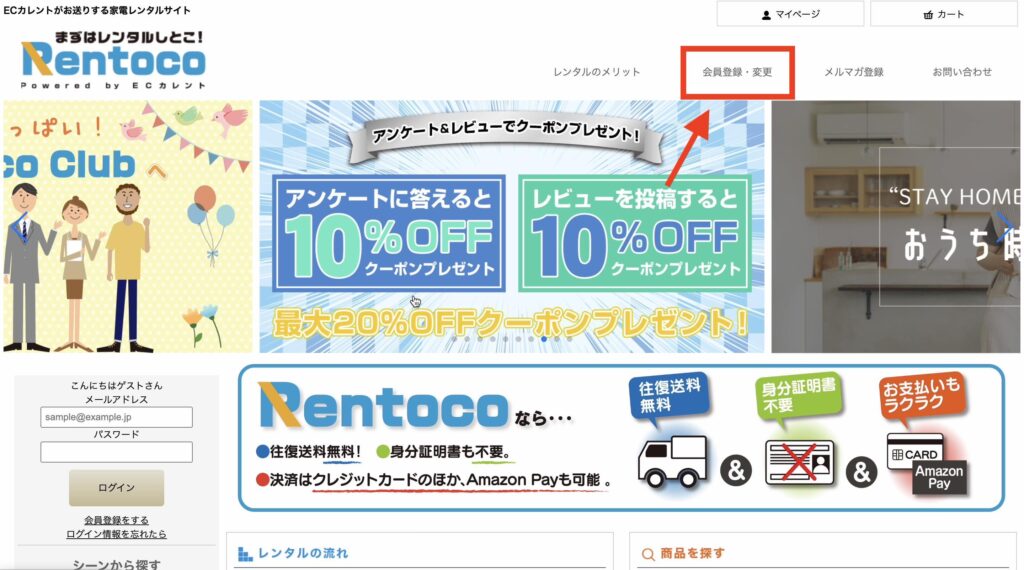Open the カート button

tap(944, 14)
